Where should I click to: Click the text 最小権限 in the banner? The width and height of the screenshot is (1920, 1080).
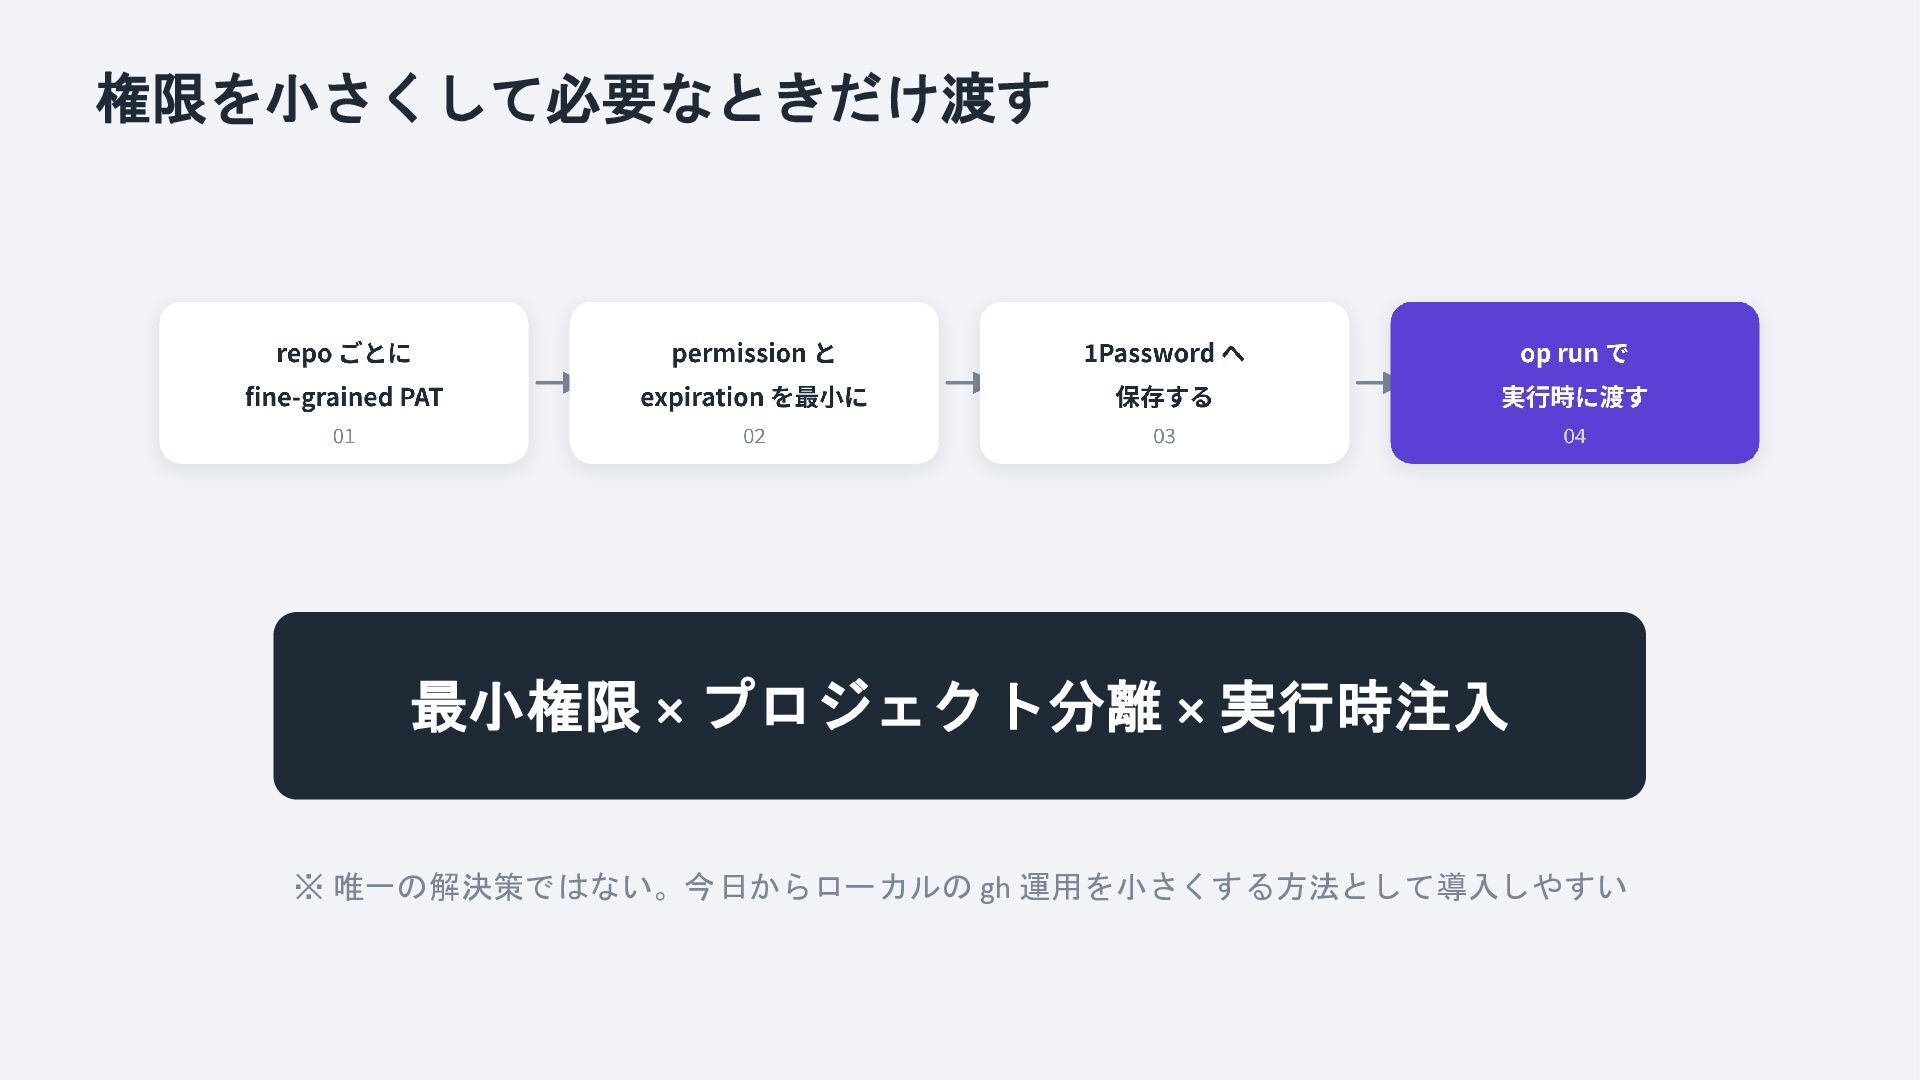pyautogui.click(x=526, y=707)
